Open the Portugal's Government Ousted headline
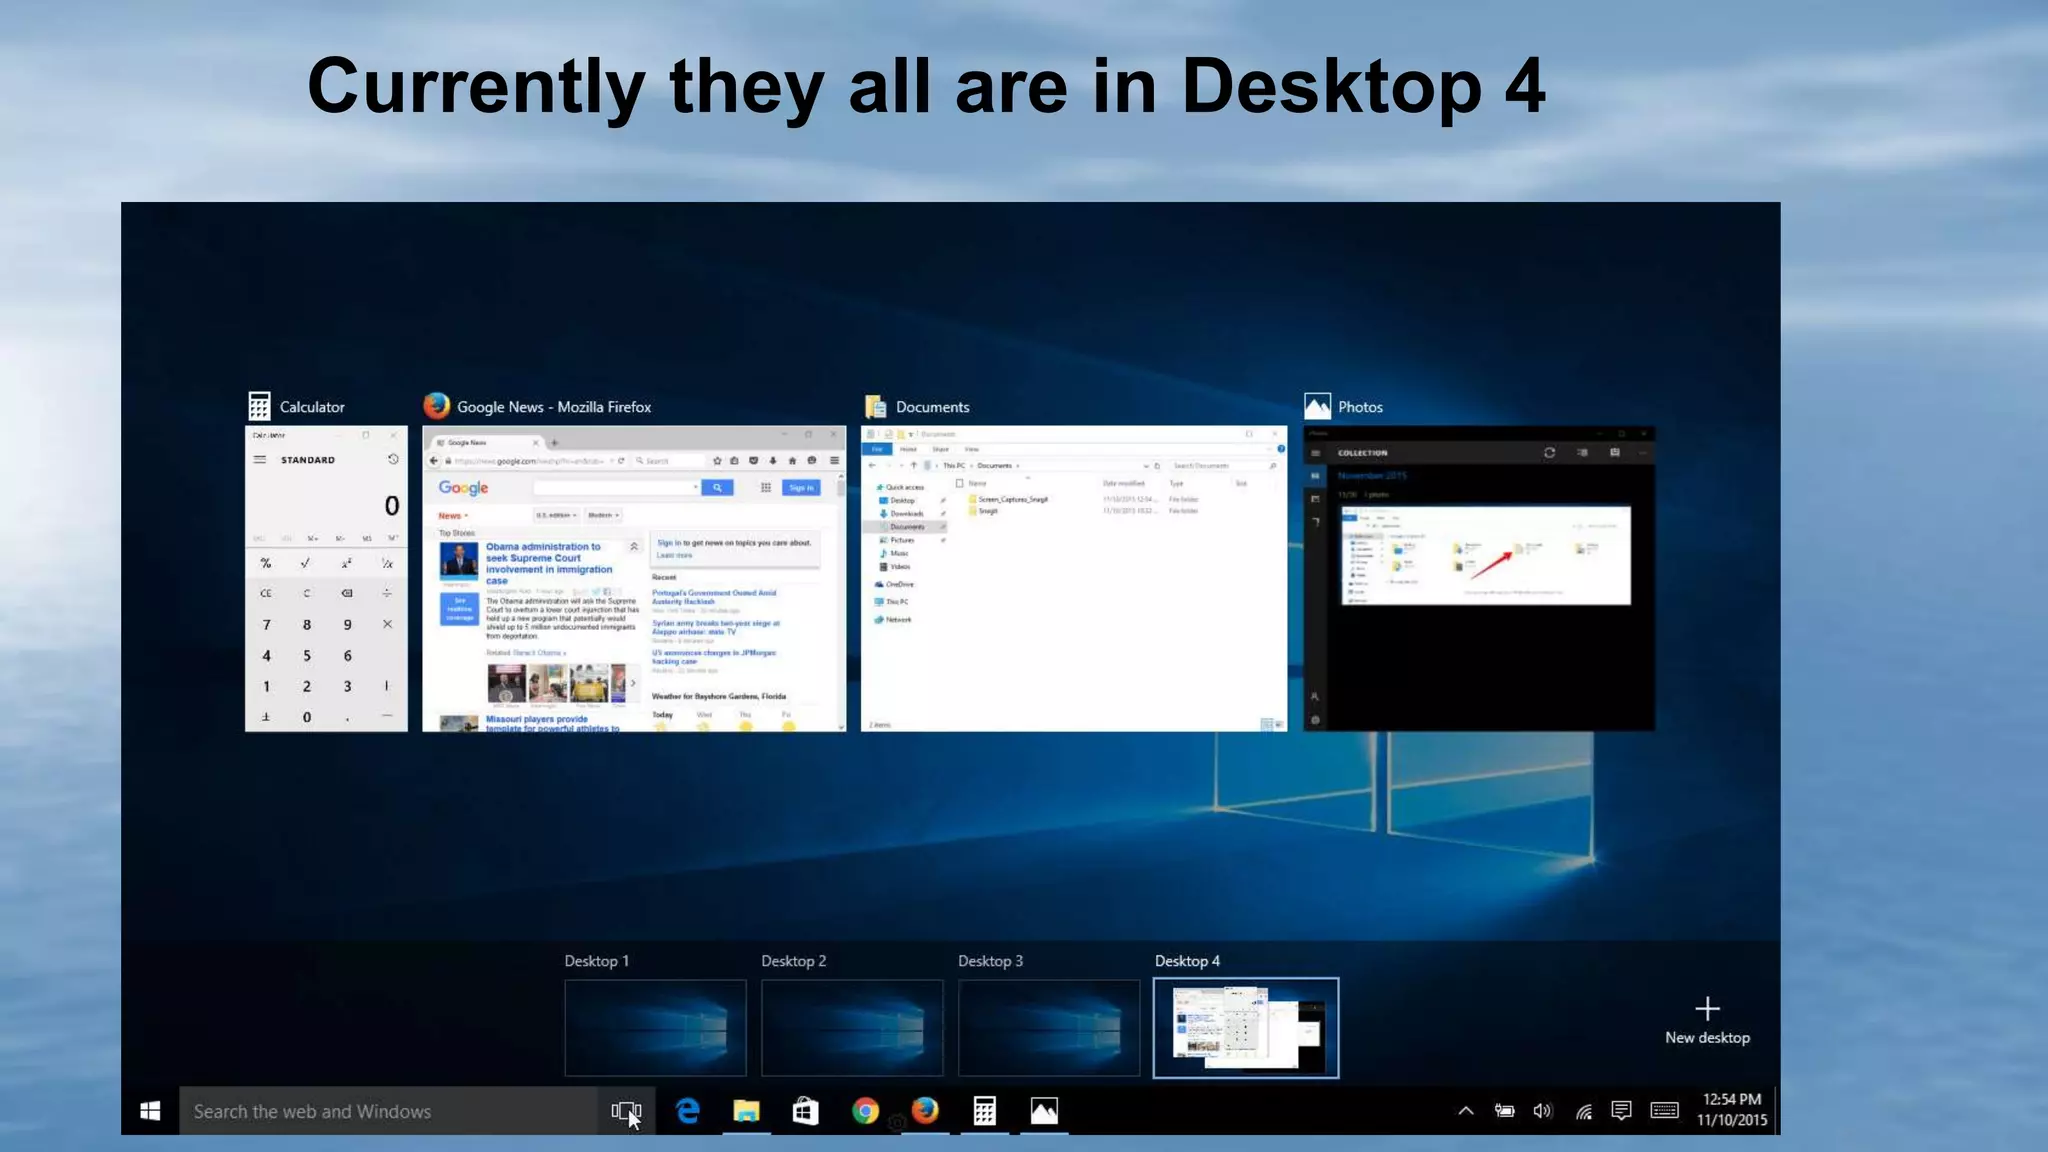Image resolution: width=2048 pixels, height=1152 pixels. [x=714, y=597]
